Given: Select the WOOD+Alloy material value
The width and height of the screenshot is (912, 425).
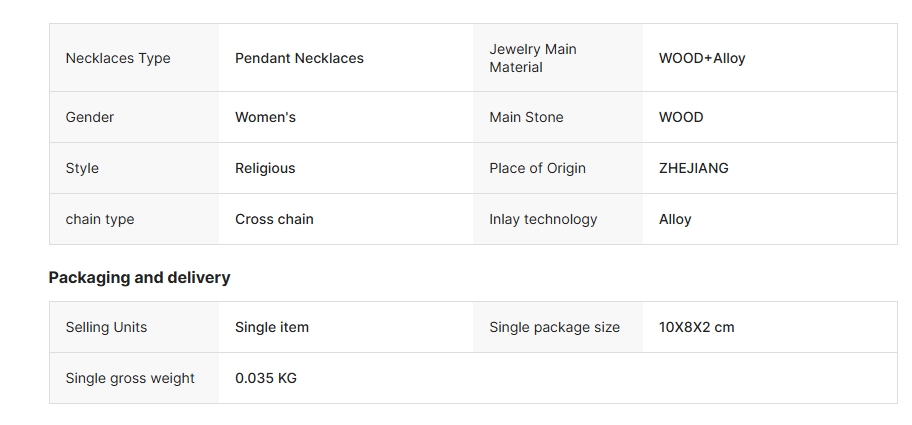Looking at the screenshot, I should (702, 58).
